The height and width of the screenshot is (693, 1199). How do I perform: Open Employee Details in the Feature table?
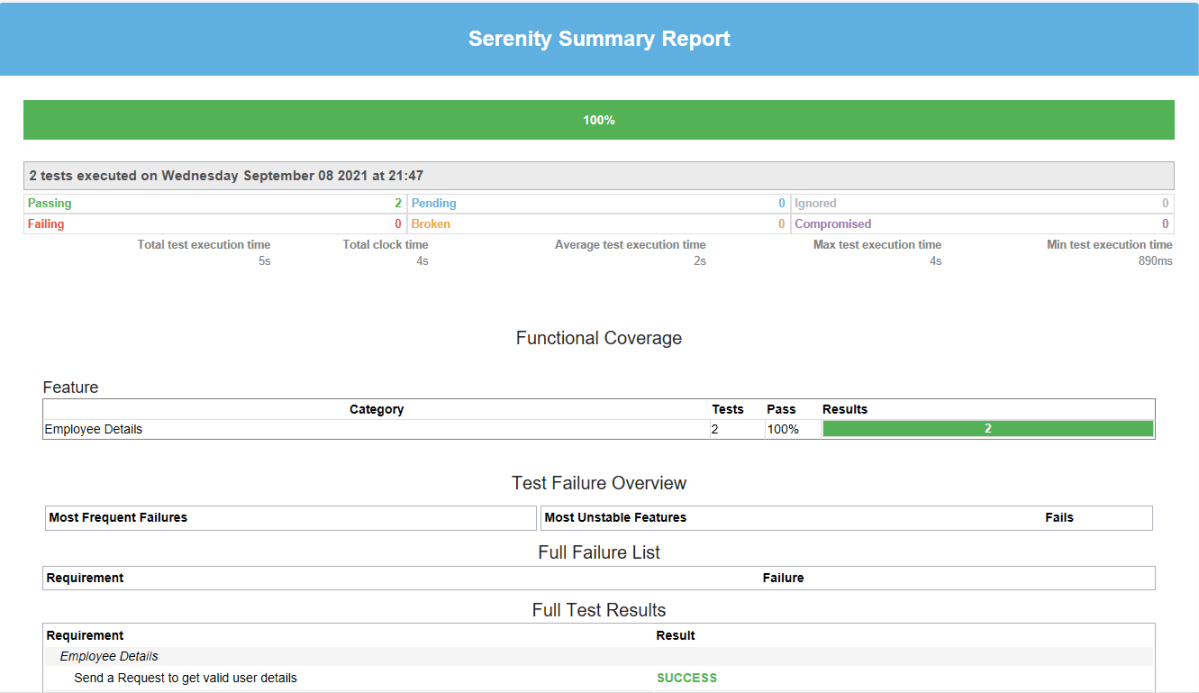(94, 429)
